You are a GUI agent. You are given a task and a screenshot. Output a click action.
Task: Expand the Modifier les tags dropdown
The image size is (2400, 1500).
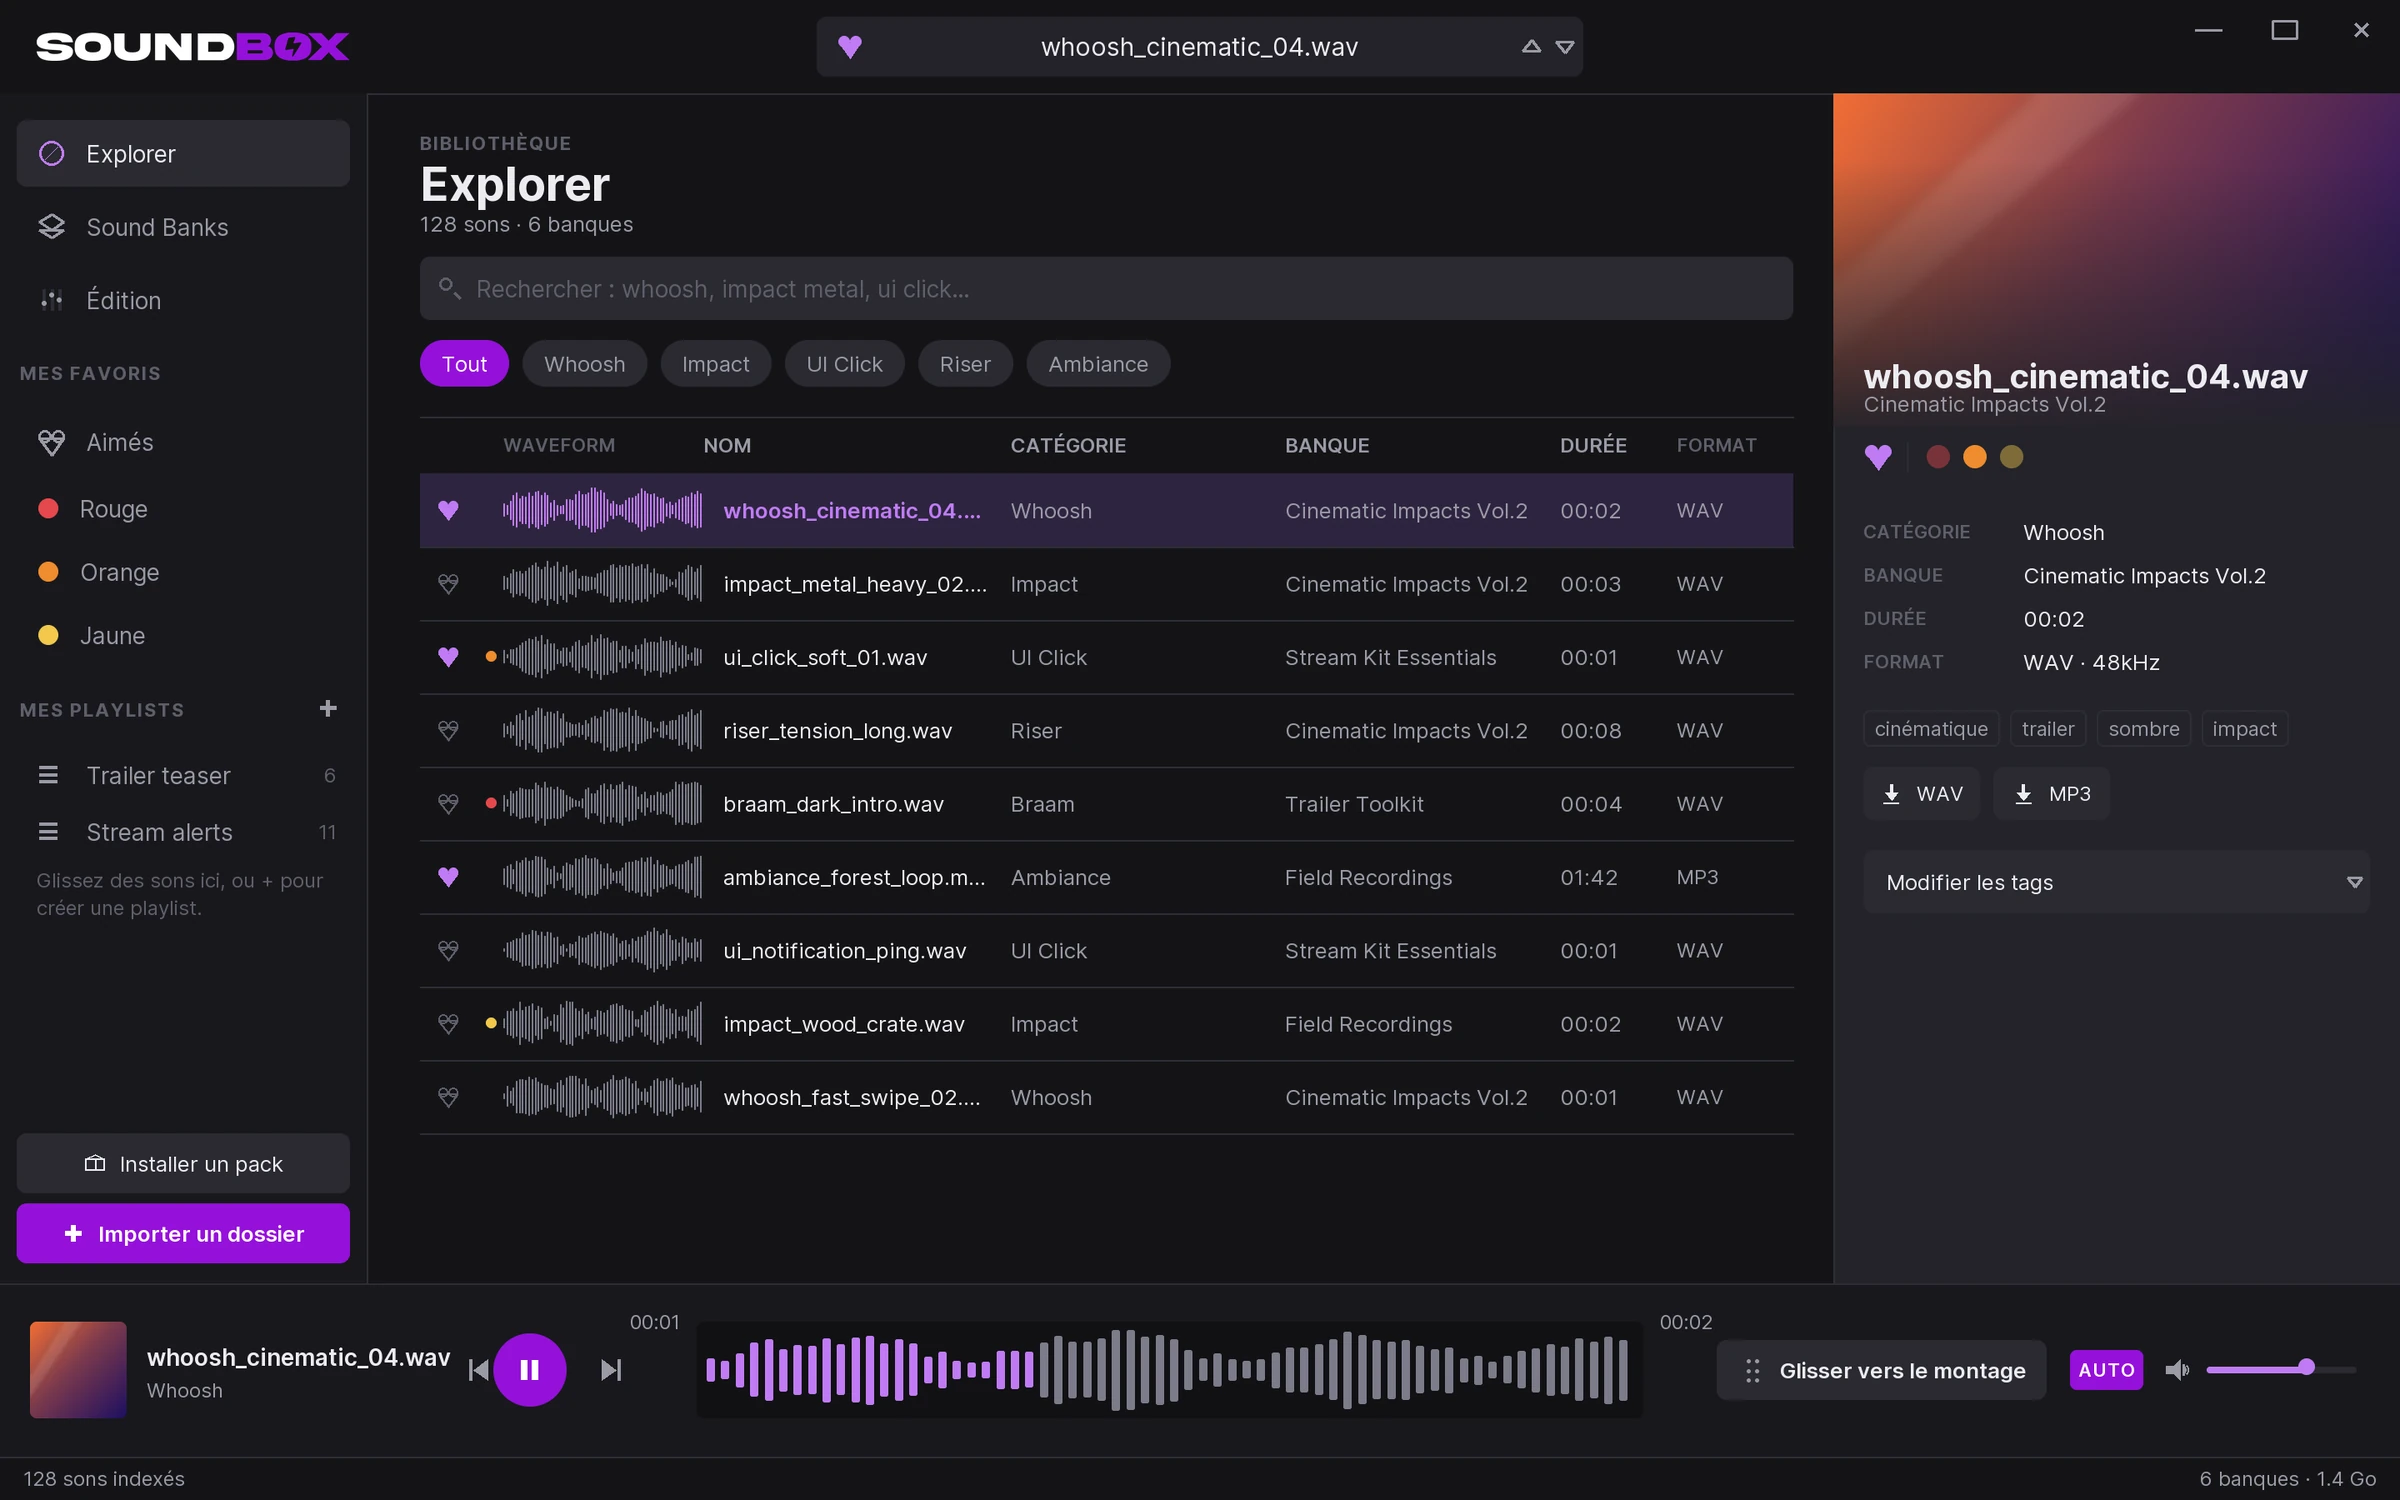(x=2116, y=882)
